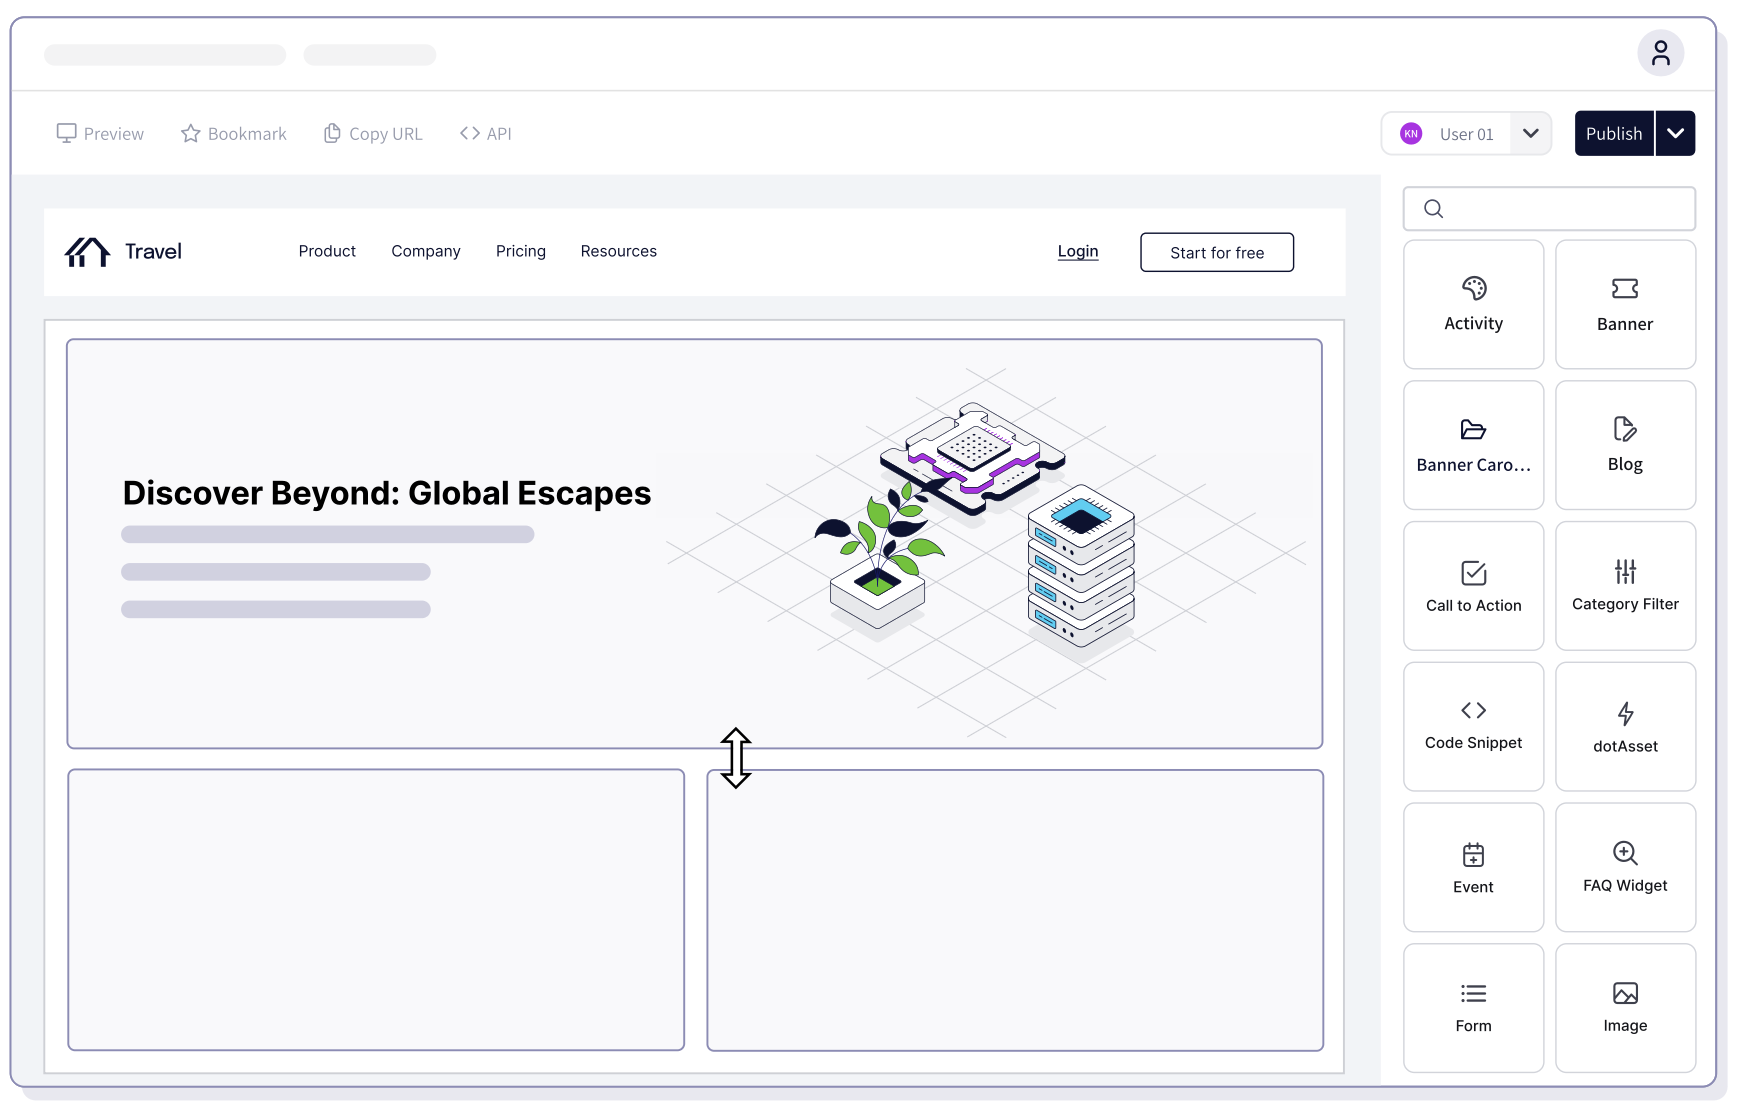Click the Start for free button
Image resolution: width=1738 pixels, height=1112 pixels.
[1217, 252]
